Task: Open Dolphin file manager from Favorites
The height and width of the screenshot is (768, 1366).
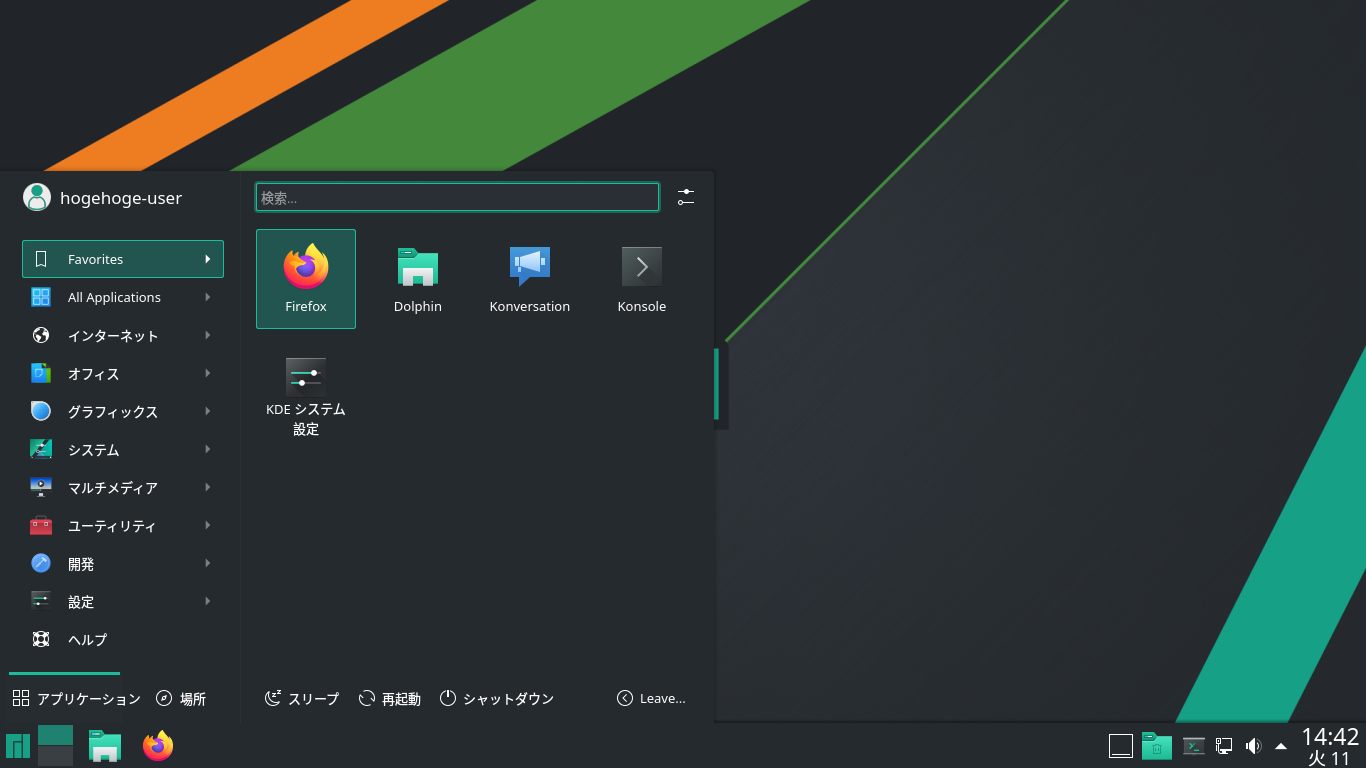Action: 418,279
